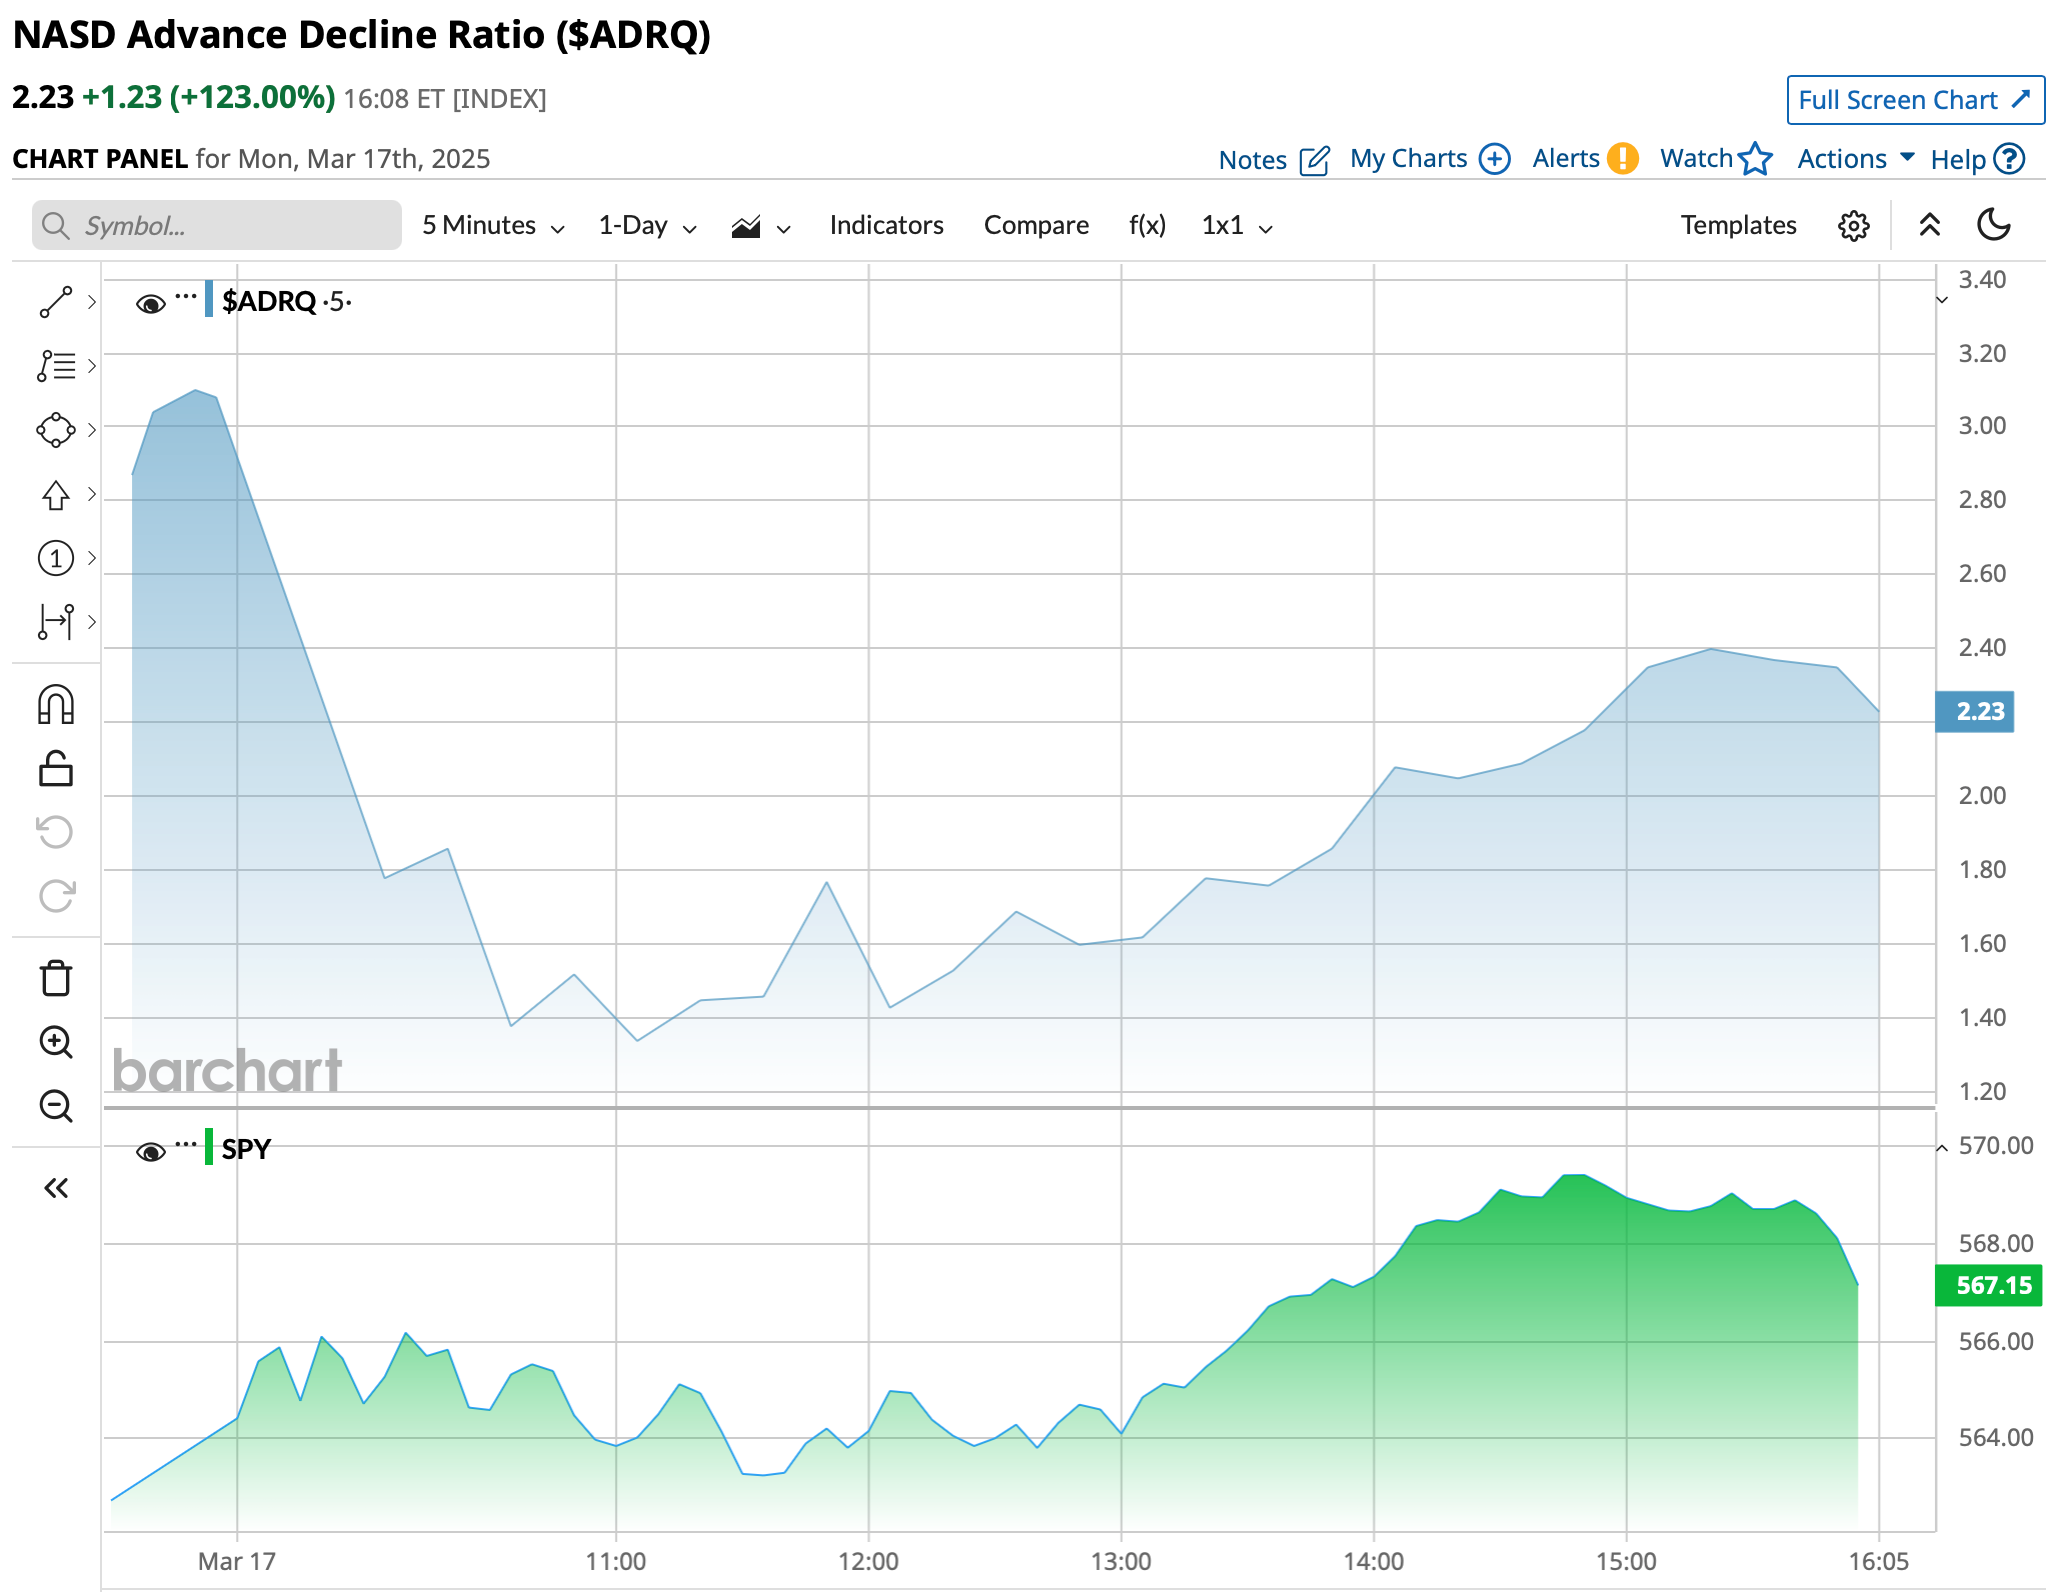
Task: Open the 1-Day period dropdown
Action: click(647, 226)
